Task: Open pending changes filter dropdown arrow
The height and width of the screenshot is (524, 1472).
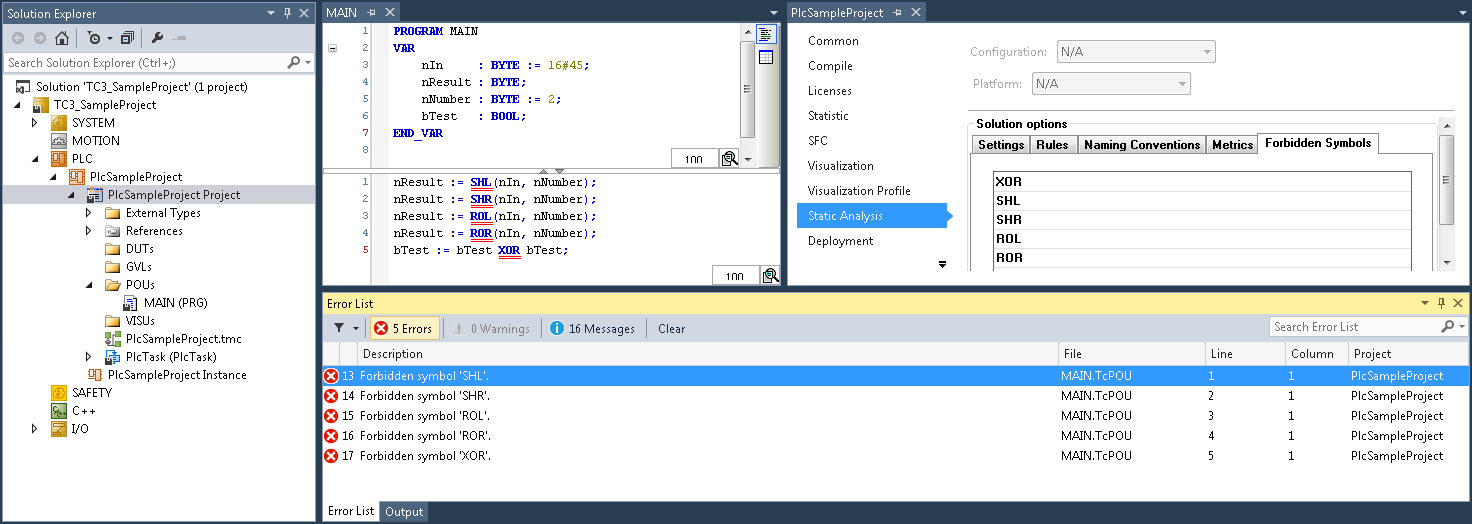Action: (108, 38)
